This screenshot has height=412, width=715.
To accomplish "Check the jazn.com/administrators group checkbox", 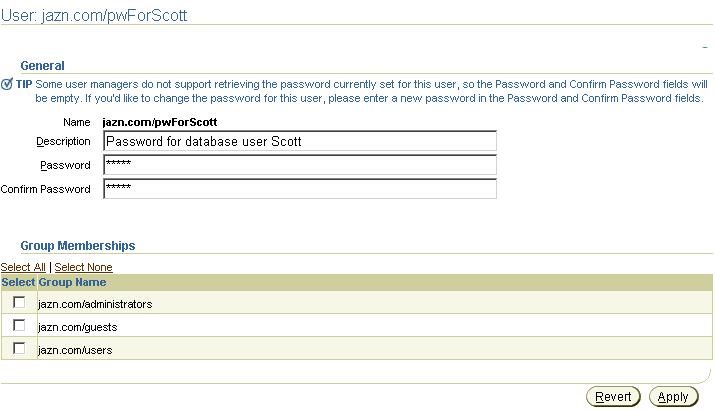I will 19,302.
